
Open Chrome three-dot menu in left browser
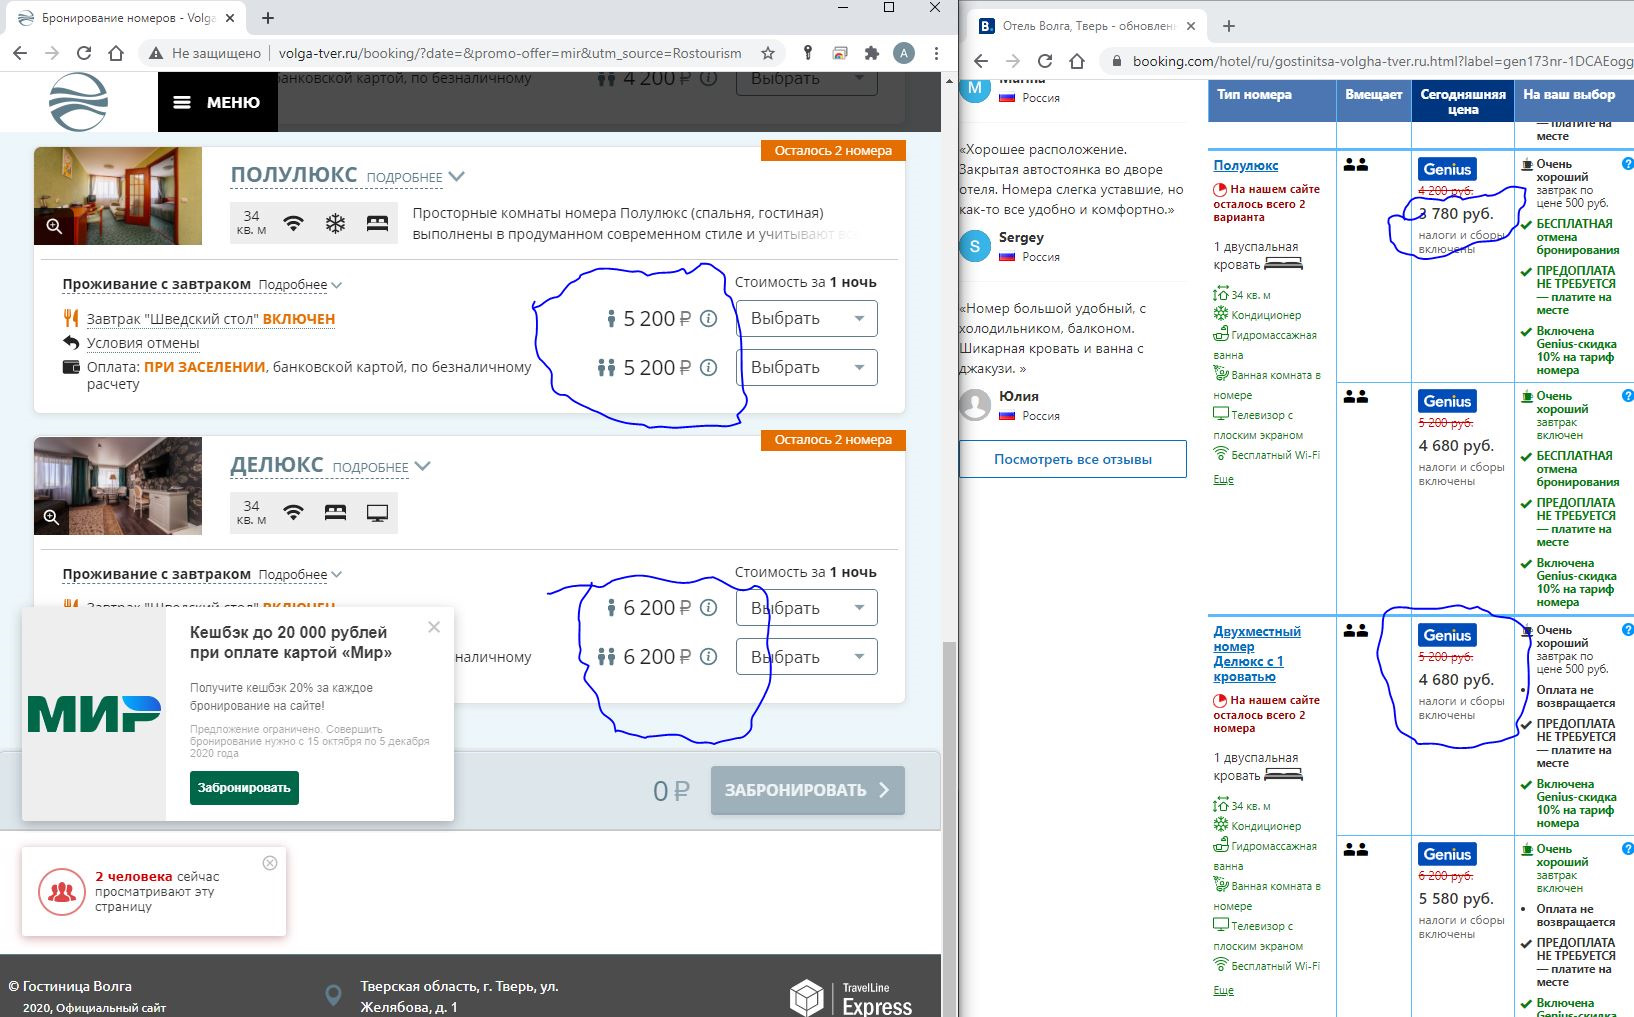936,53
